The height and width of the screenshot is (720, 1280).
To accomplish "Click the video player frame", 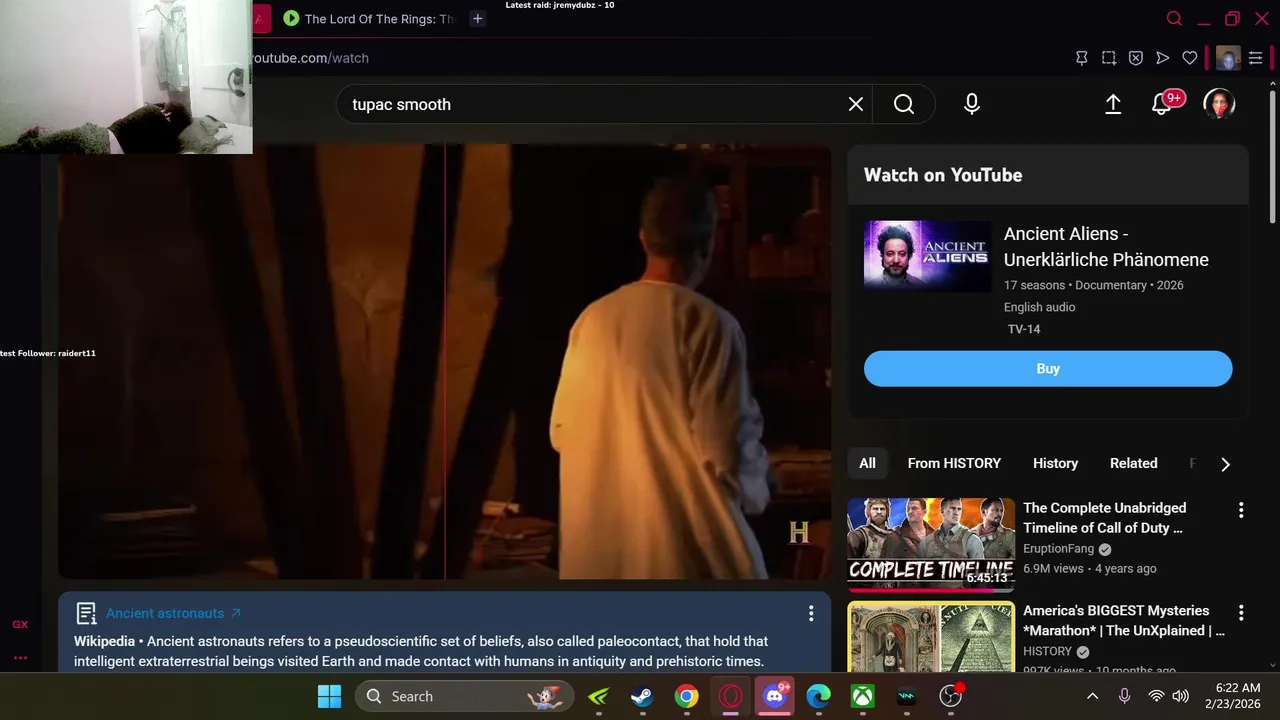I will click(x=444, y=361).
